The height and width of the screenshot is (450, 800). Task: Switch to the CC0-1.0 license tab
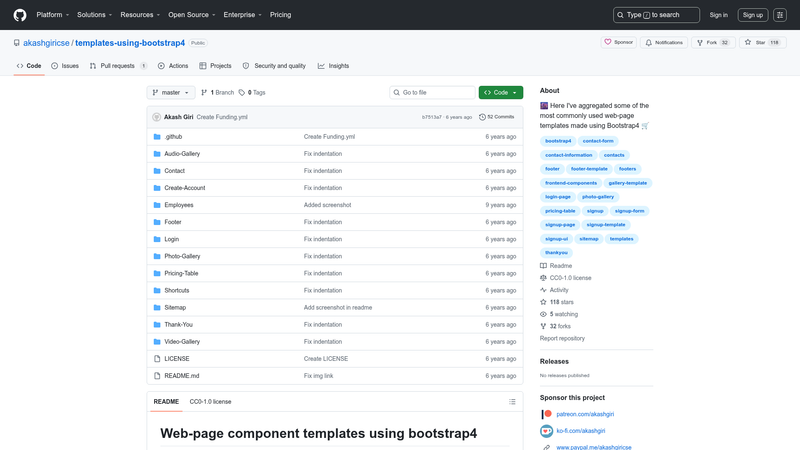point(210,402)
